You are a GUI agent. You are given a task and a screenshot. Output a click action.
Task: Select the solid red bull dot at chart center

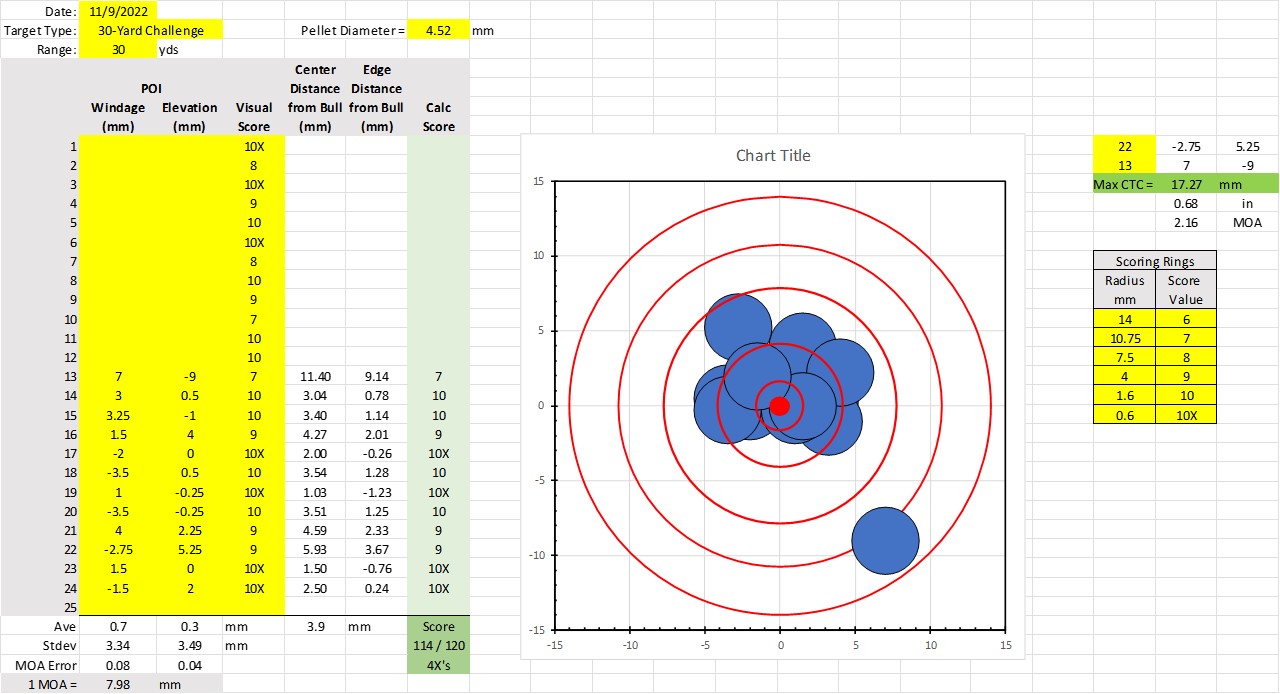coord(780,405)
